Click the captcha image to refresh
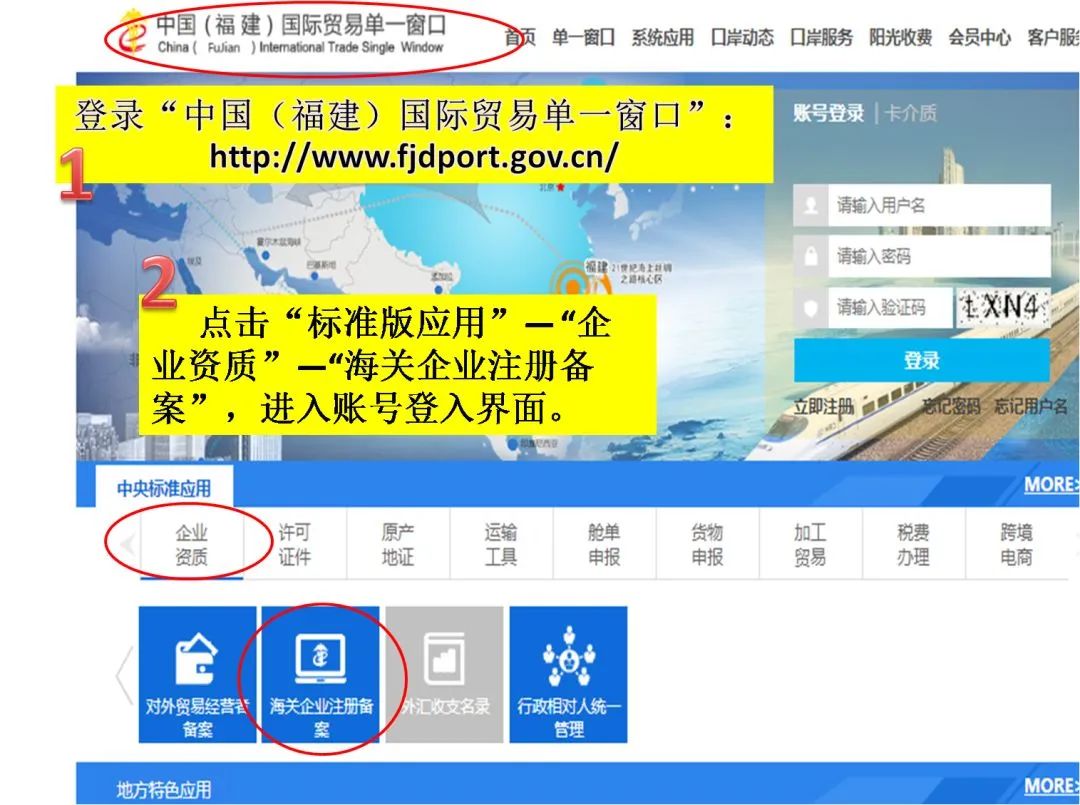This screenshot has width=1080, height=805. 1003,307
